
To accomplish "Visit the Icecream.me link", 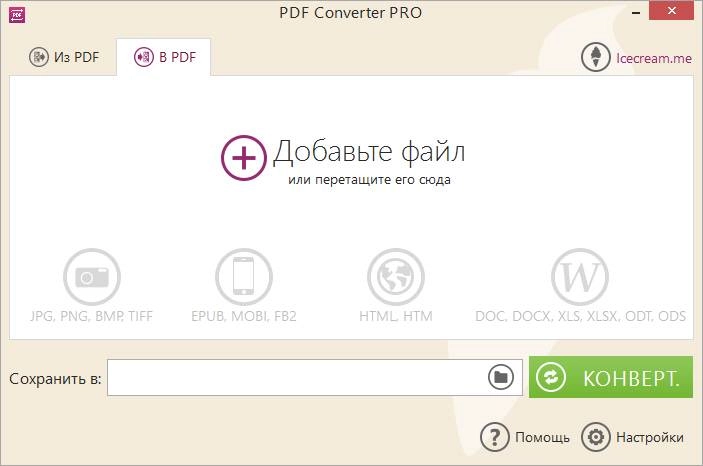I will (654, 58).
